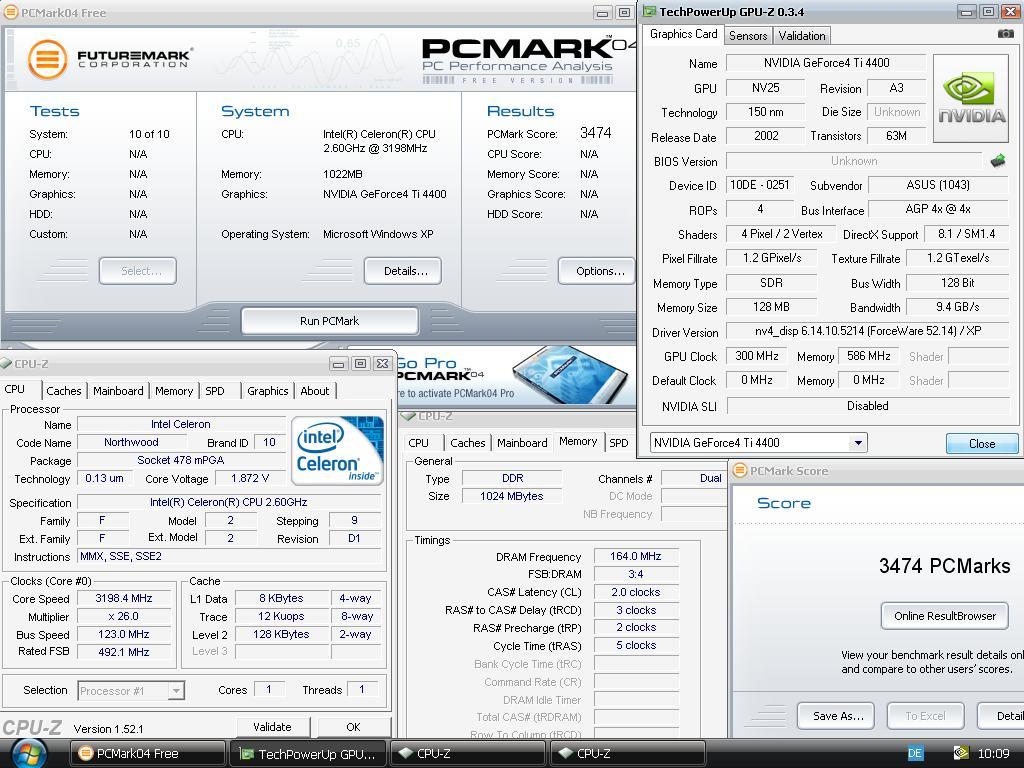The height and width of the screenshot is (768, 1024).
Task: Click the Multiplier x 26.0 value in CPU-Z
Action: click(123, 616)
